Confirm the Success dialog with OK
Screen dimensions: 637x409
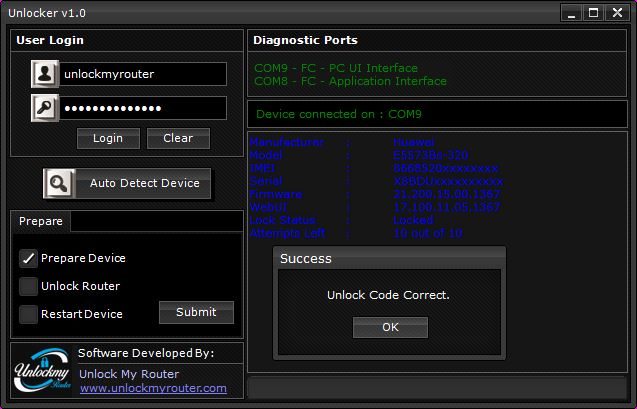point(390,327)
